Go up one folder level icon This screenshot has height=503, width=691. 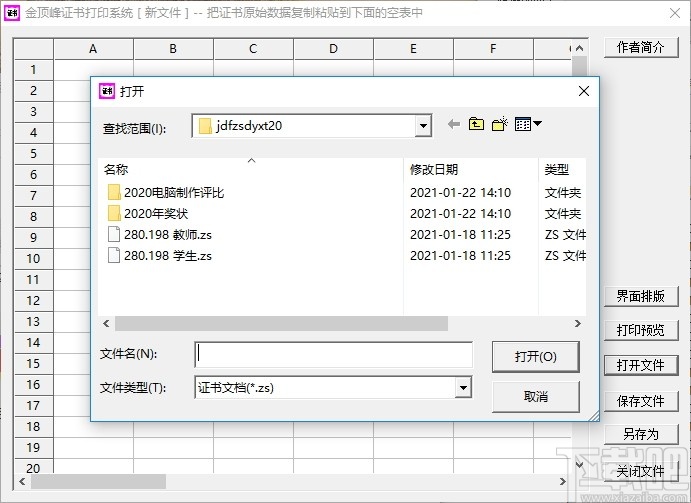[x=476, y=125]
